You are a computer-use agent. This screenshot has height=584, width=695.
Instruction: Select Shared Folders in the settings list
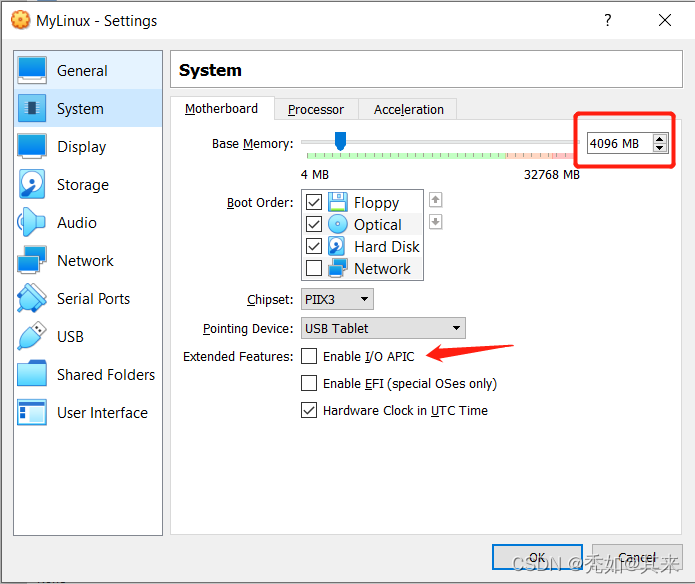point(88,374)
